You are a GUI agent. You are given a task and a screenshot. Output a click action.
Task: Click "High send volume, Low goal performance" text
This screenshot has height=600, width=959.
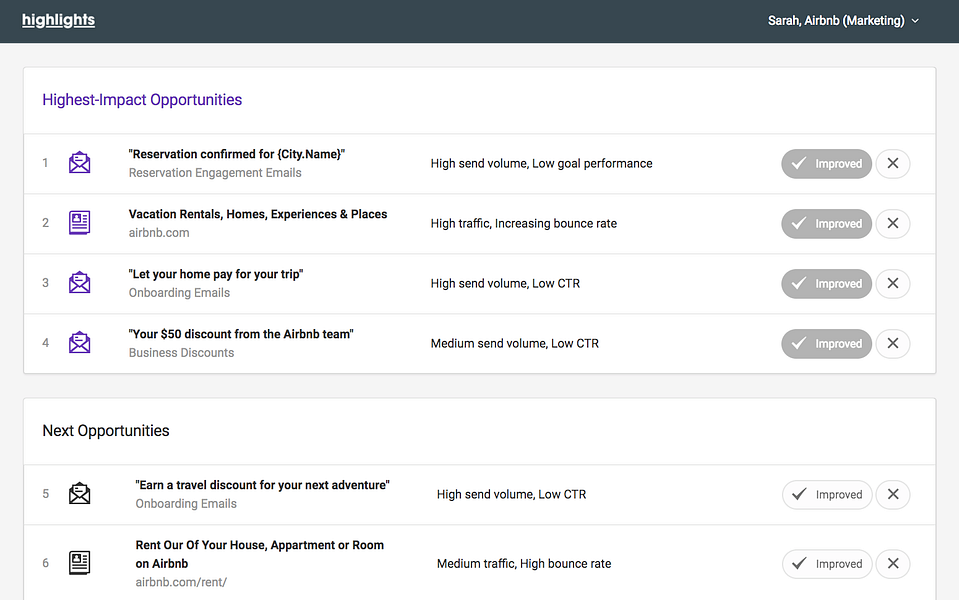[x=541, y=163]
